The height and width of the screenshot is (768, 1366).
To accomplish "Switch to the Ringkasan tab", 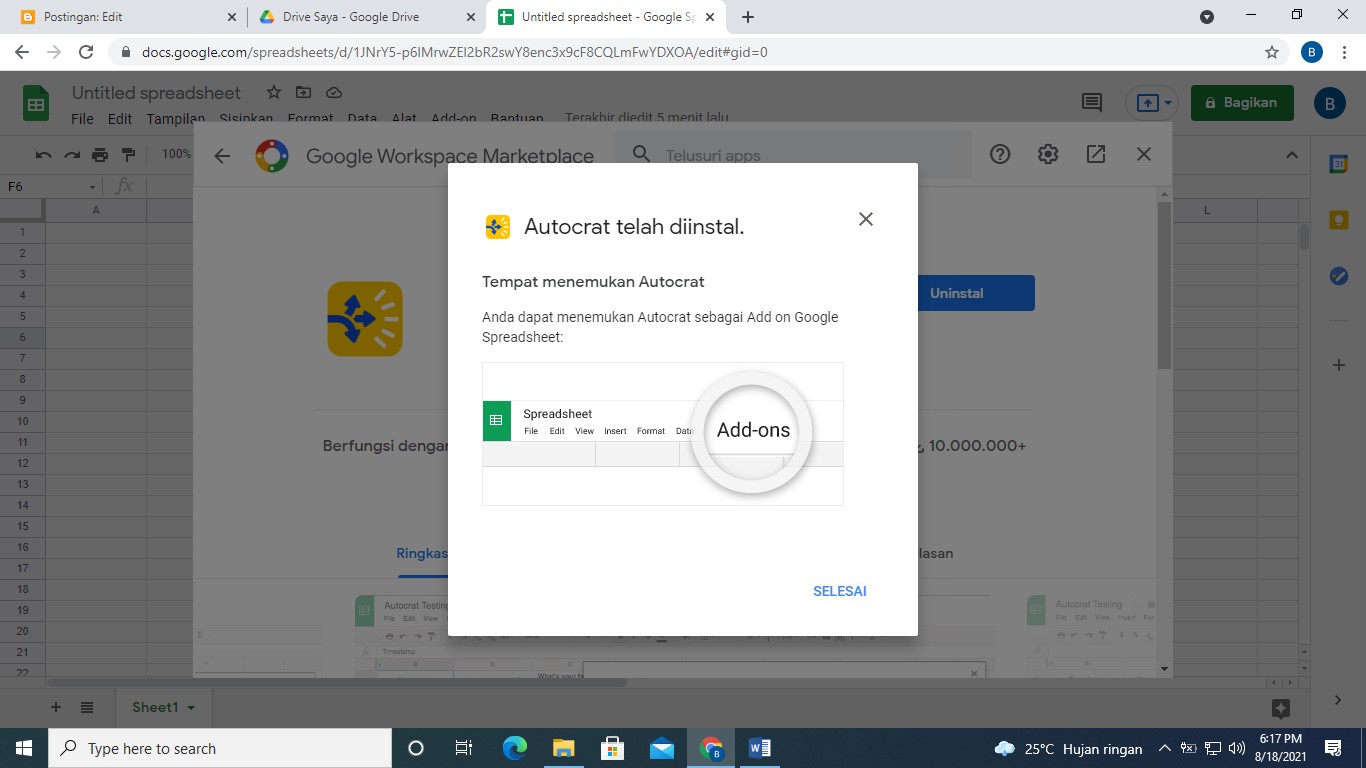I will coord(424,552).
